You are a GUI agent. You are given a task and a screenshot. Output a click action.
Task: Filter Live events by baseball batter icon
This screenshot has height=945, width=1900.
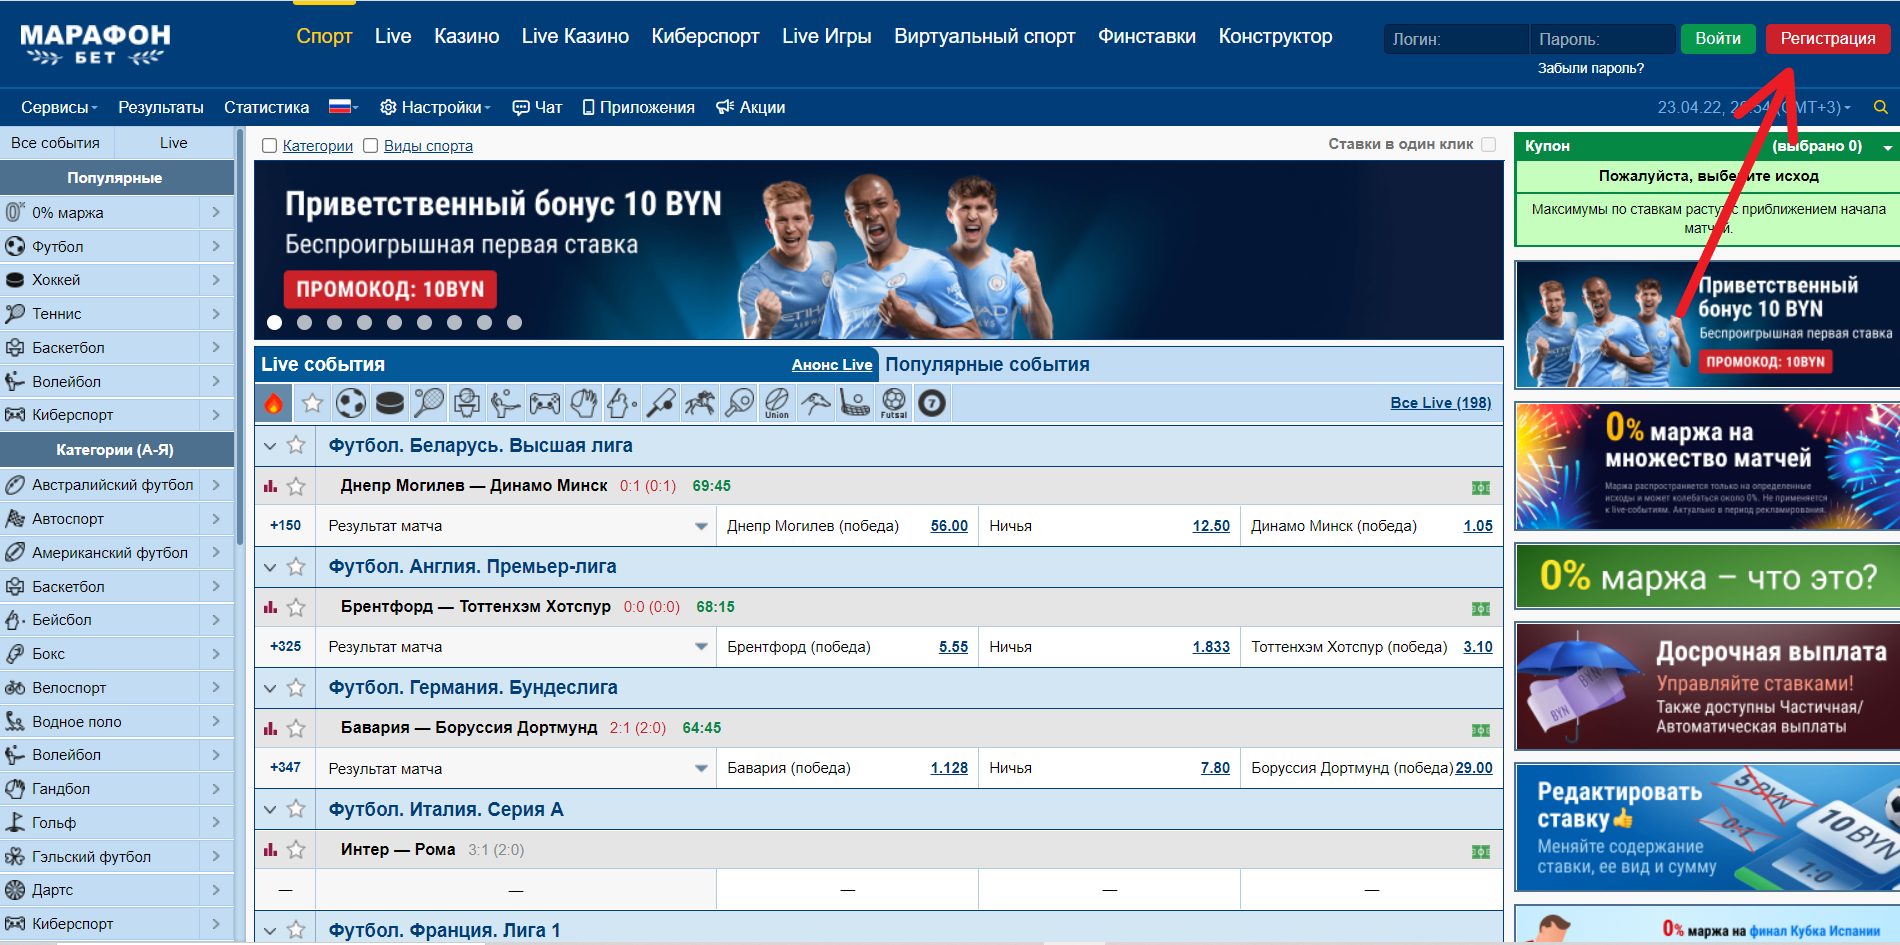(622, 403)
